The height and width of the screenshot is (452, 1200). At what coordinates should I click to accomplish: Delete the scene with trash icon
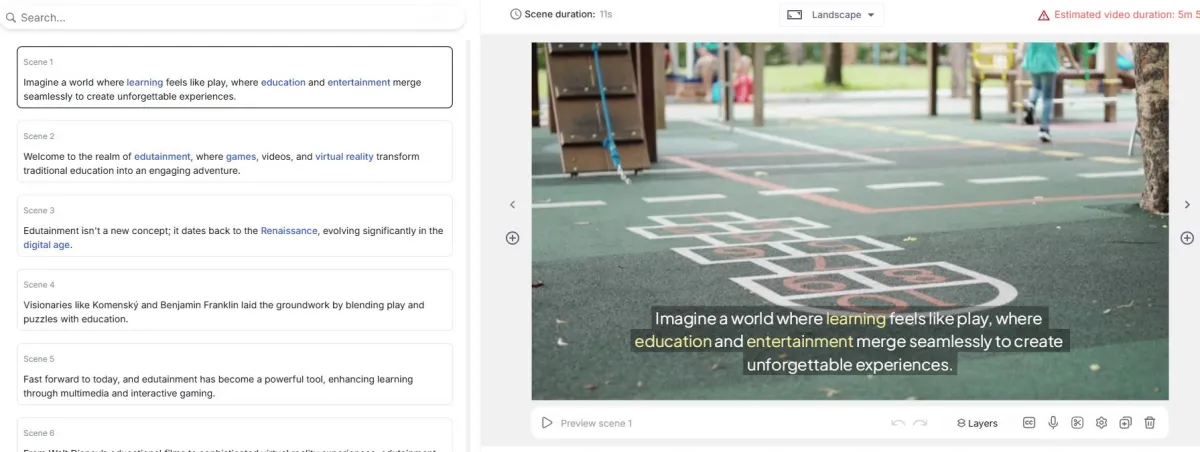click(x=1150, y=423)
